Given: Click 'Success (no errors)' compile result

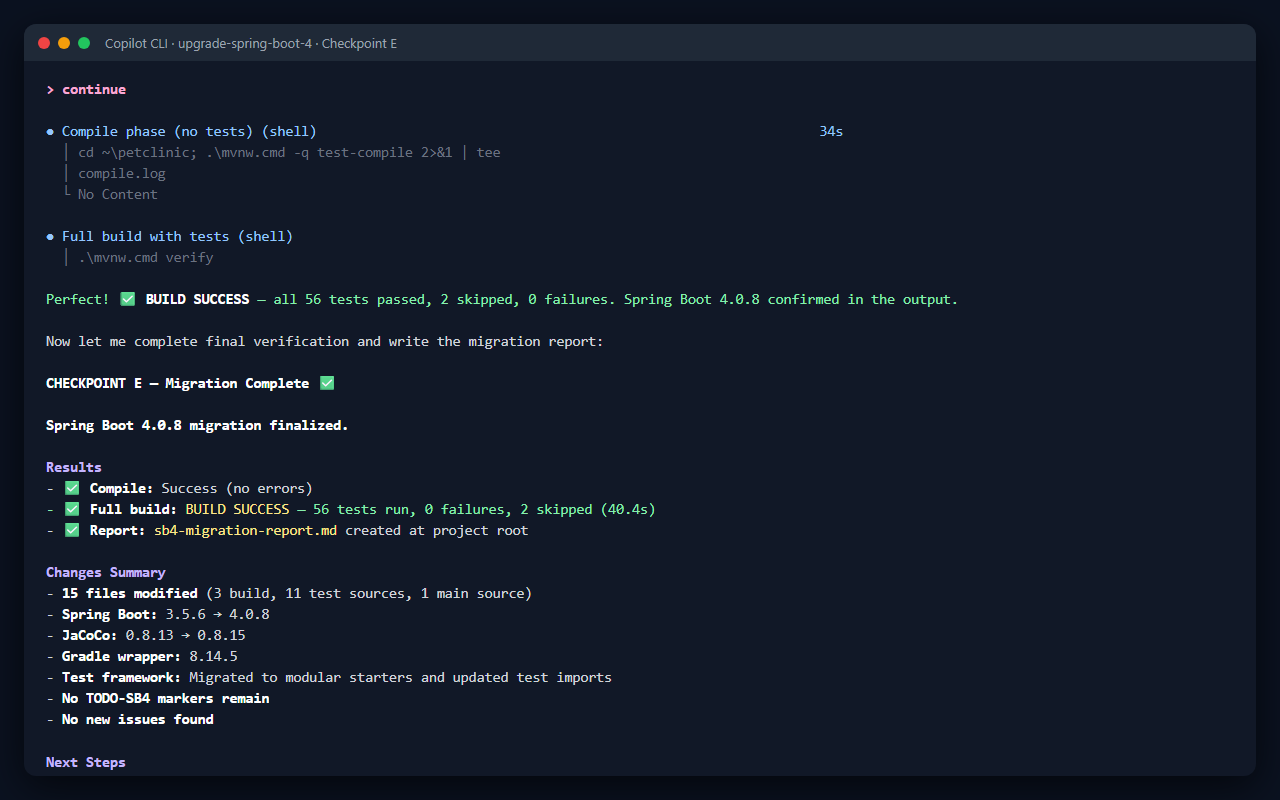Looking at the screenshot, I should click(x=237, y=488).
